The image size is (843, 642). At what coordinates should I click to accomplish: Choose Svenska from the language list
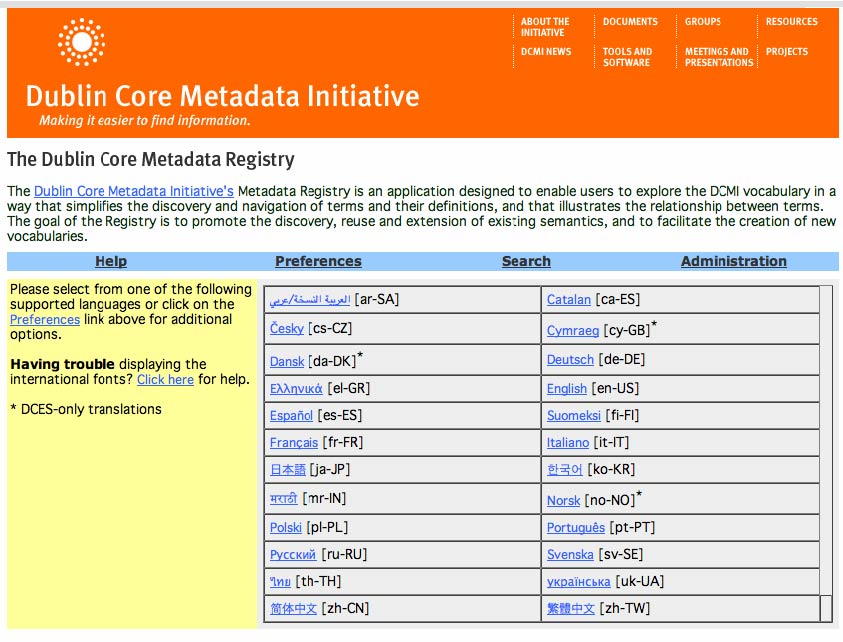pyautogui.click(x=570, y=554)
